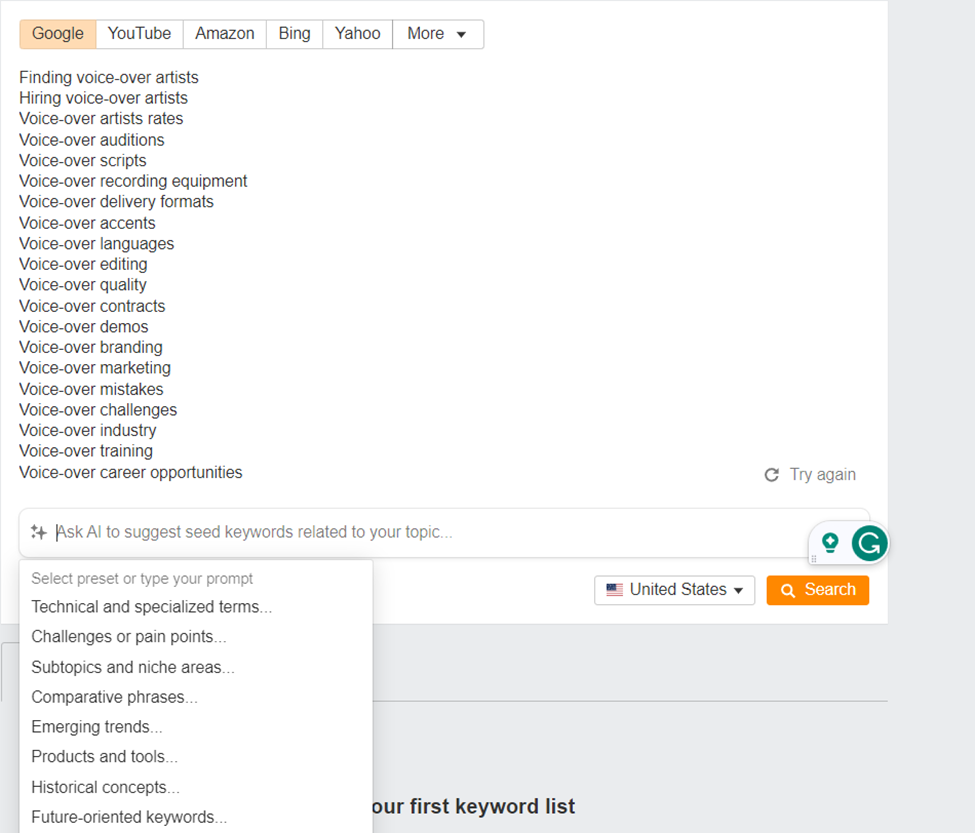Click the United States flag icon
Viewport: 975px width, 833px height.
coord(614,590)
